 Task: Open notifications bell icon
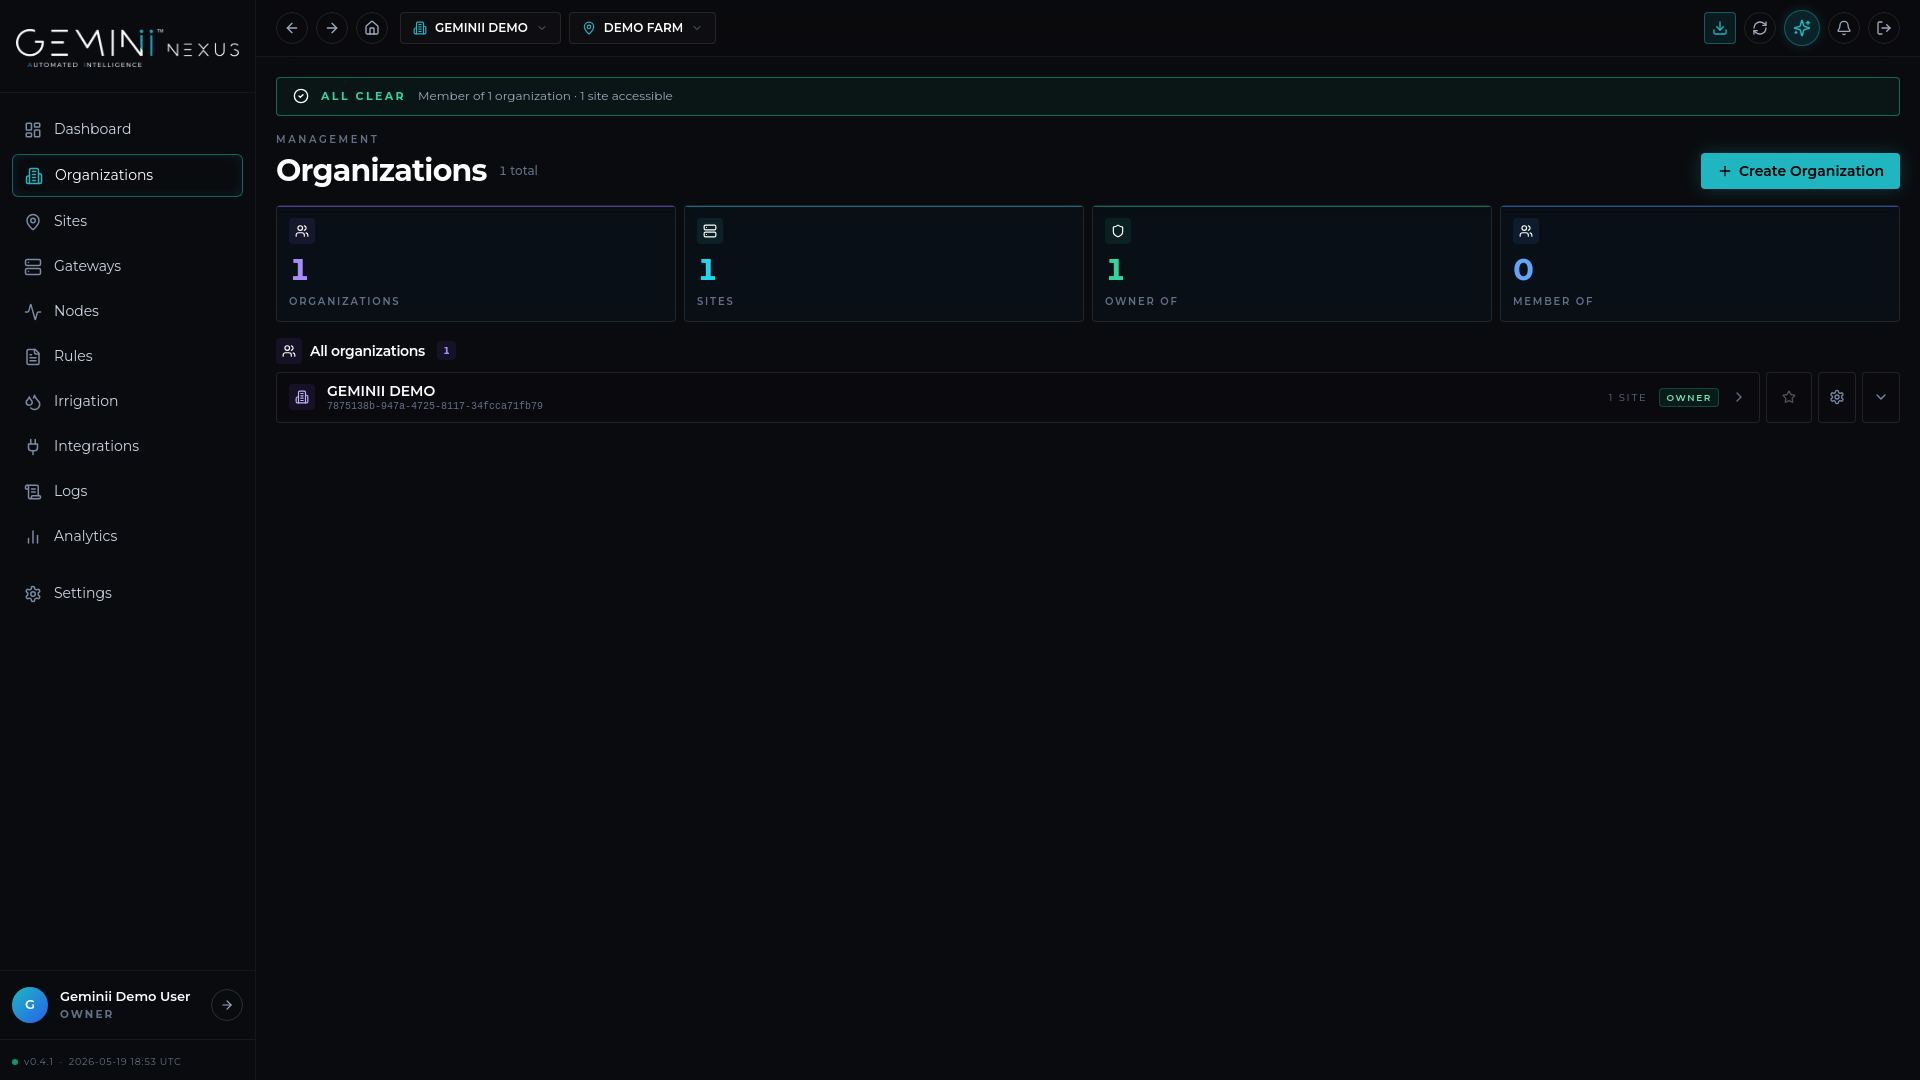(1844, 28)
